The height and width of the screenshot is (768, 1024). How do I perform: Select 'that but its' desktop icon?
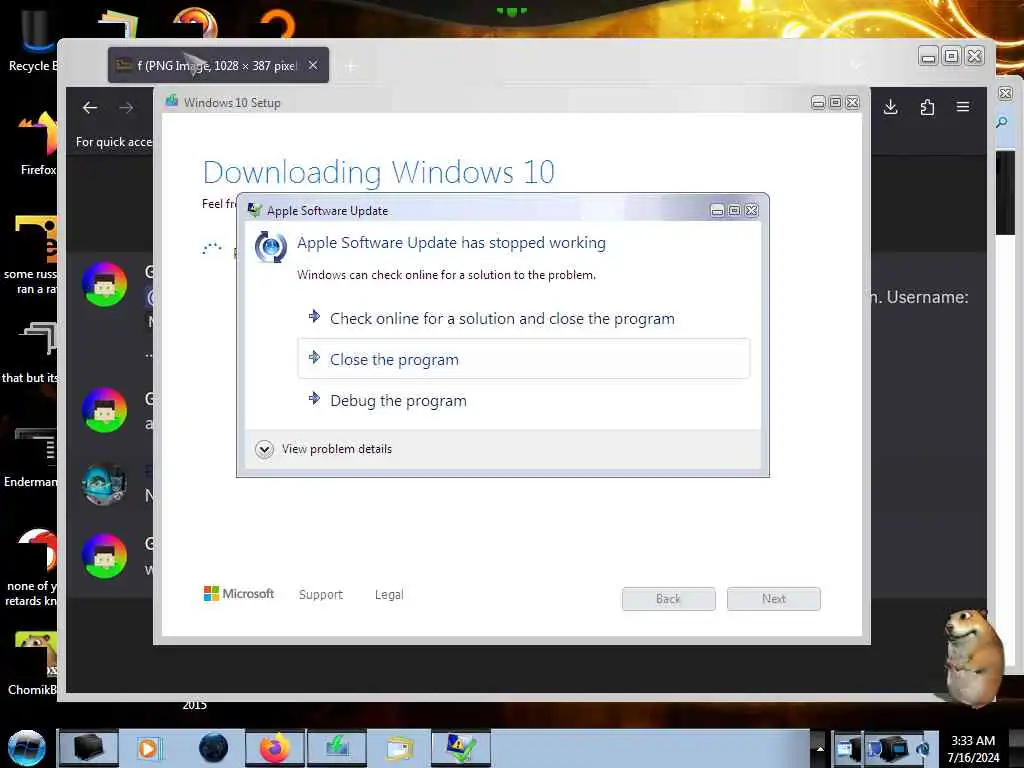[30, 353]
